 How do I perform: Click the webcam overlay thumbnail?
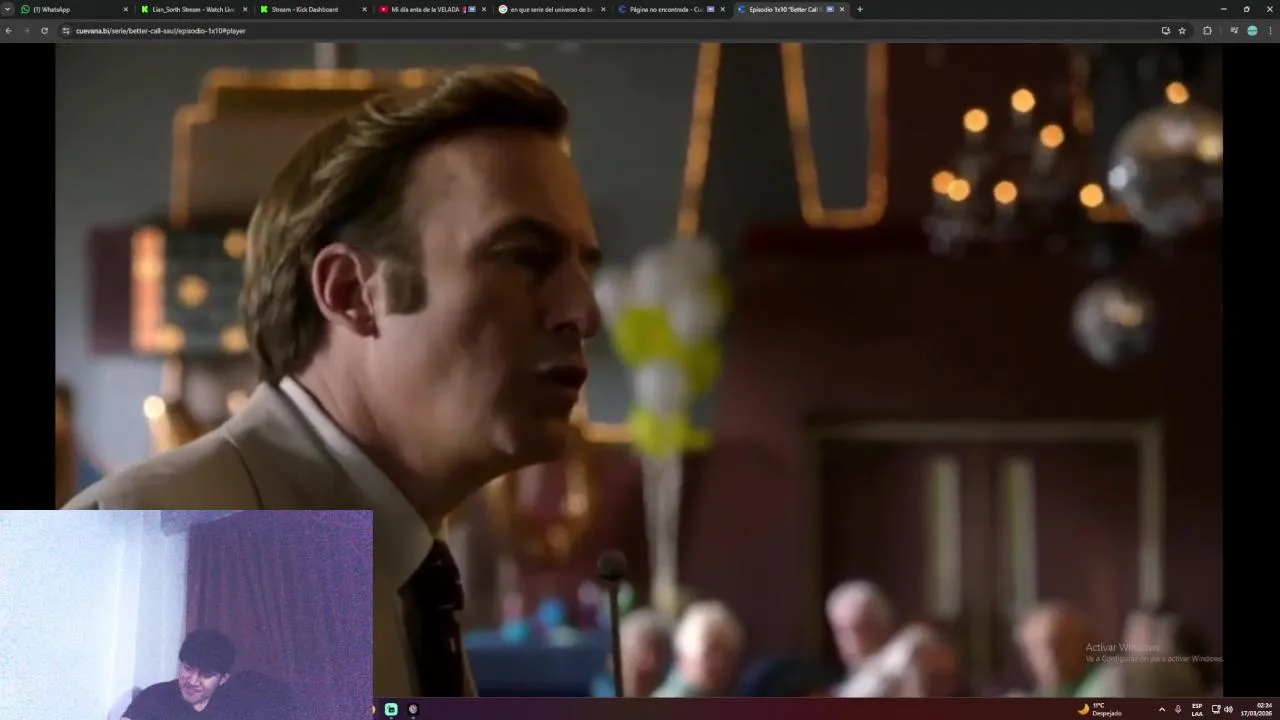pyautogui.click(x=186, y=615)
